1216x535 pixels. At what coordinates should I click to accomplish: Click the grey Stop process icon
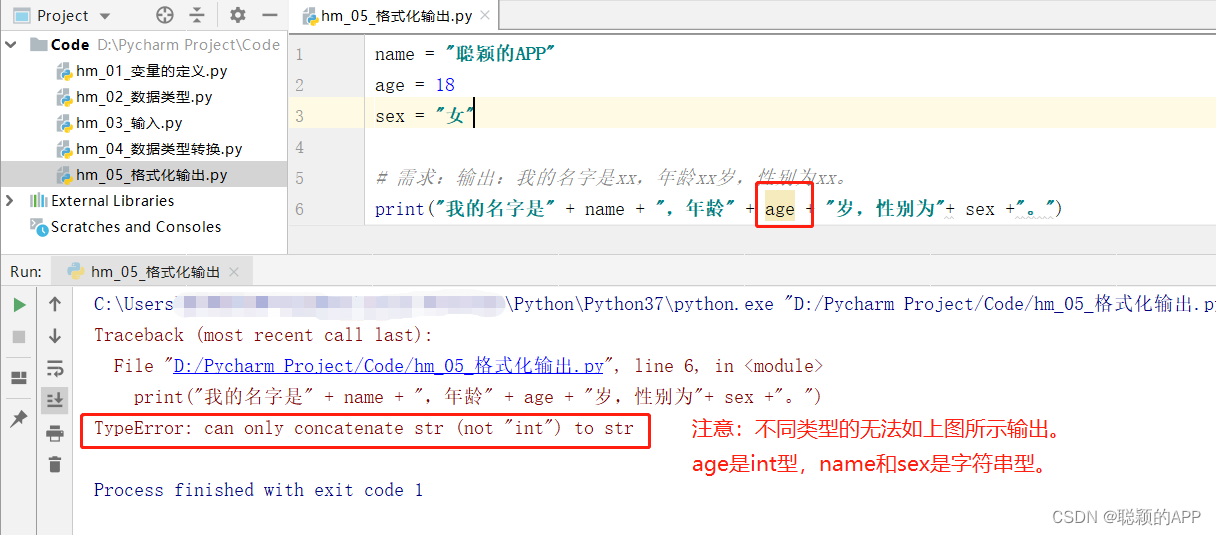[x=19, y=337]
